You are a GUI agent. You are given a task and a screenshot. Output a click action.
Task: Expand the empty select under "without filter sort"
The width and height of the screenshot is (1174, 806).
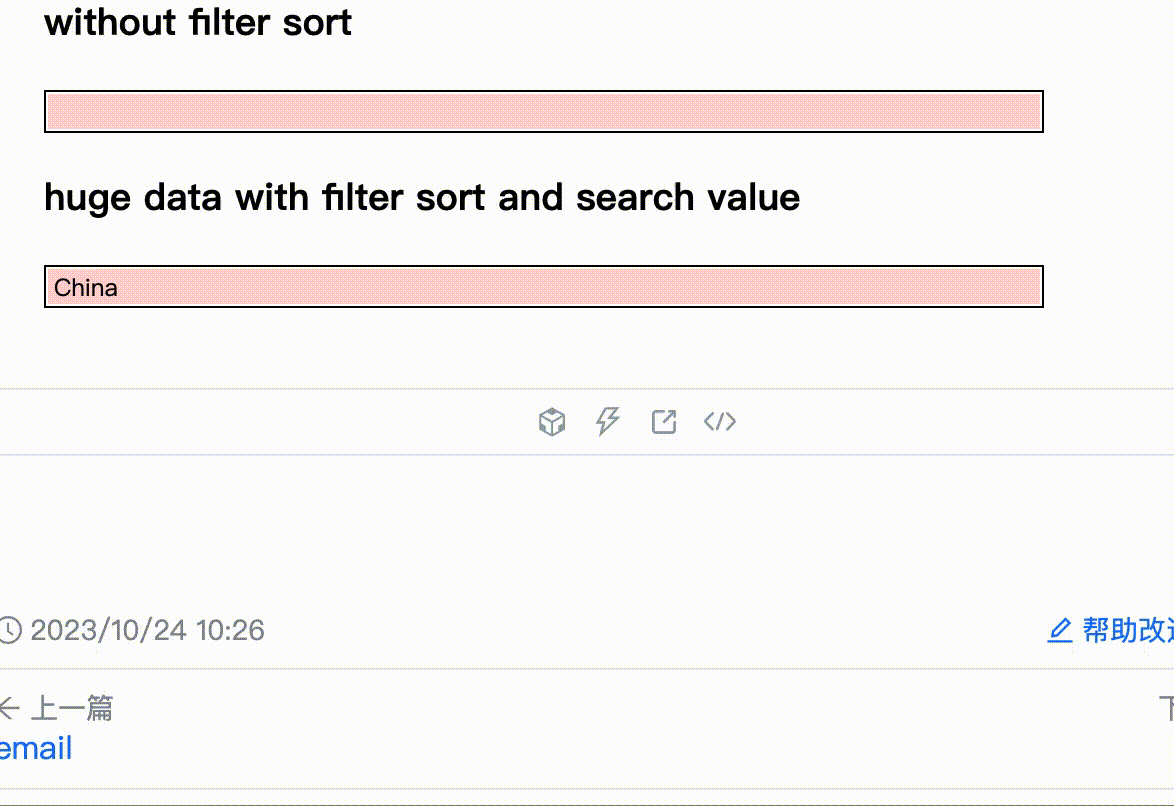tap(544, 111)
